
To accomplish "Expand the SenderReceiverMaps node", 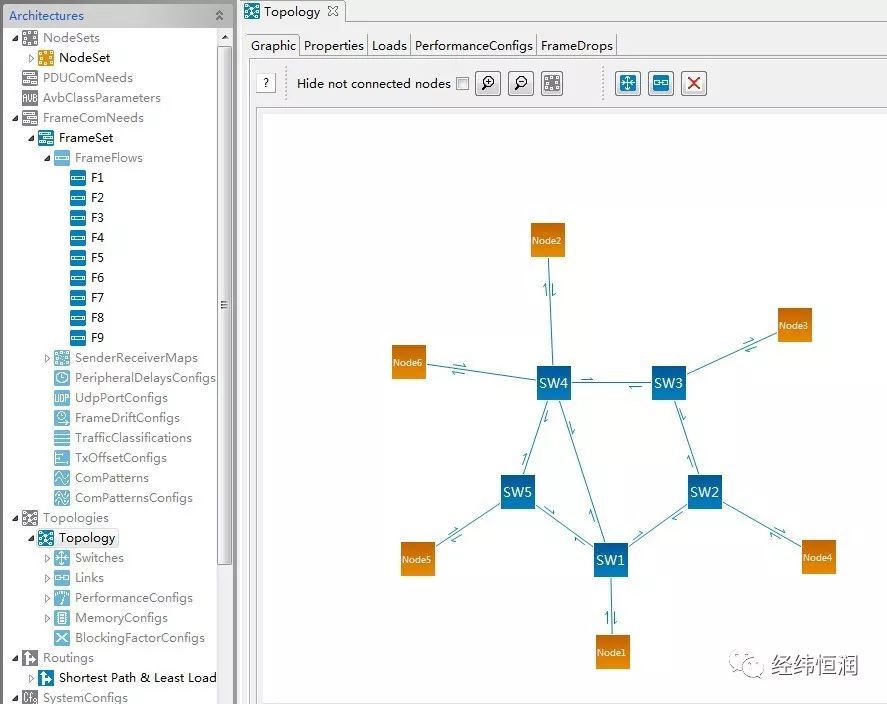I will [47, 358].
